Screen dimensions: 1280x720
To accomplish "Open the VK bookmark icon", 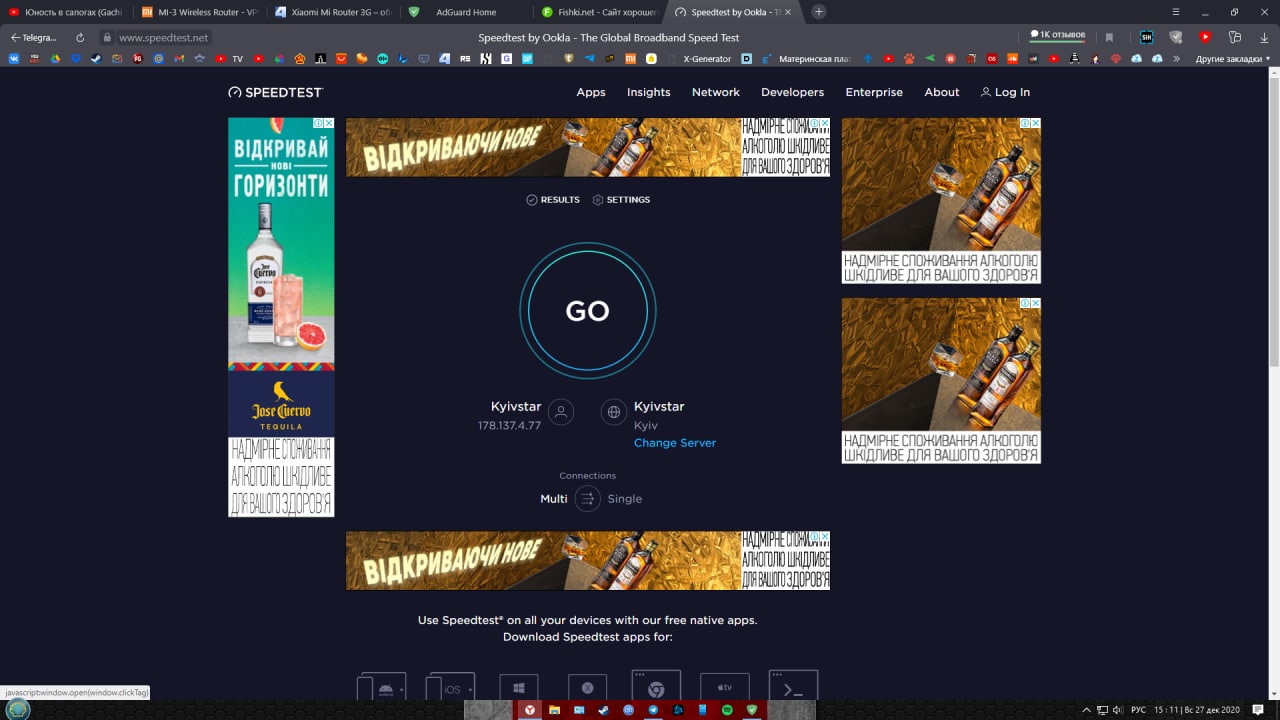I will [x=14, y=59].
